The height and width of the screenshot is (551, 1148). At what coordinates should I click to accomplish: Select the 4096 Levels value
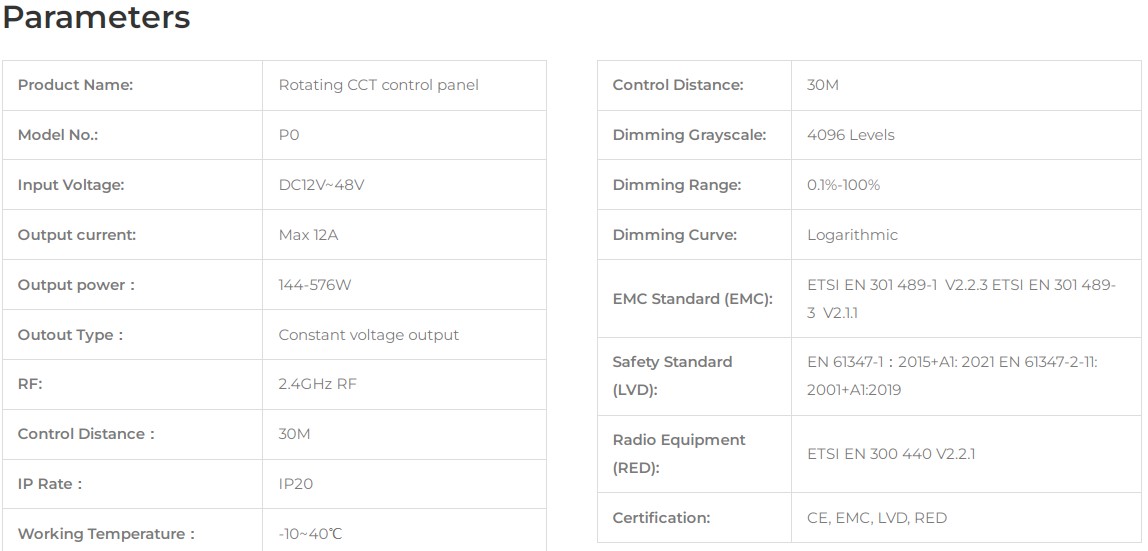(x=850, y=135)
